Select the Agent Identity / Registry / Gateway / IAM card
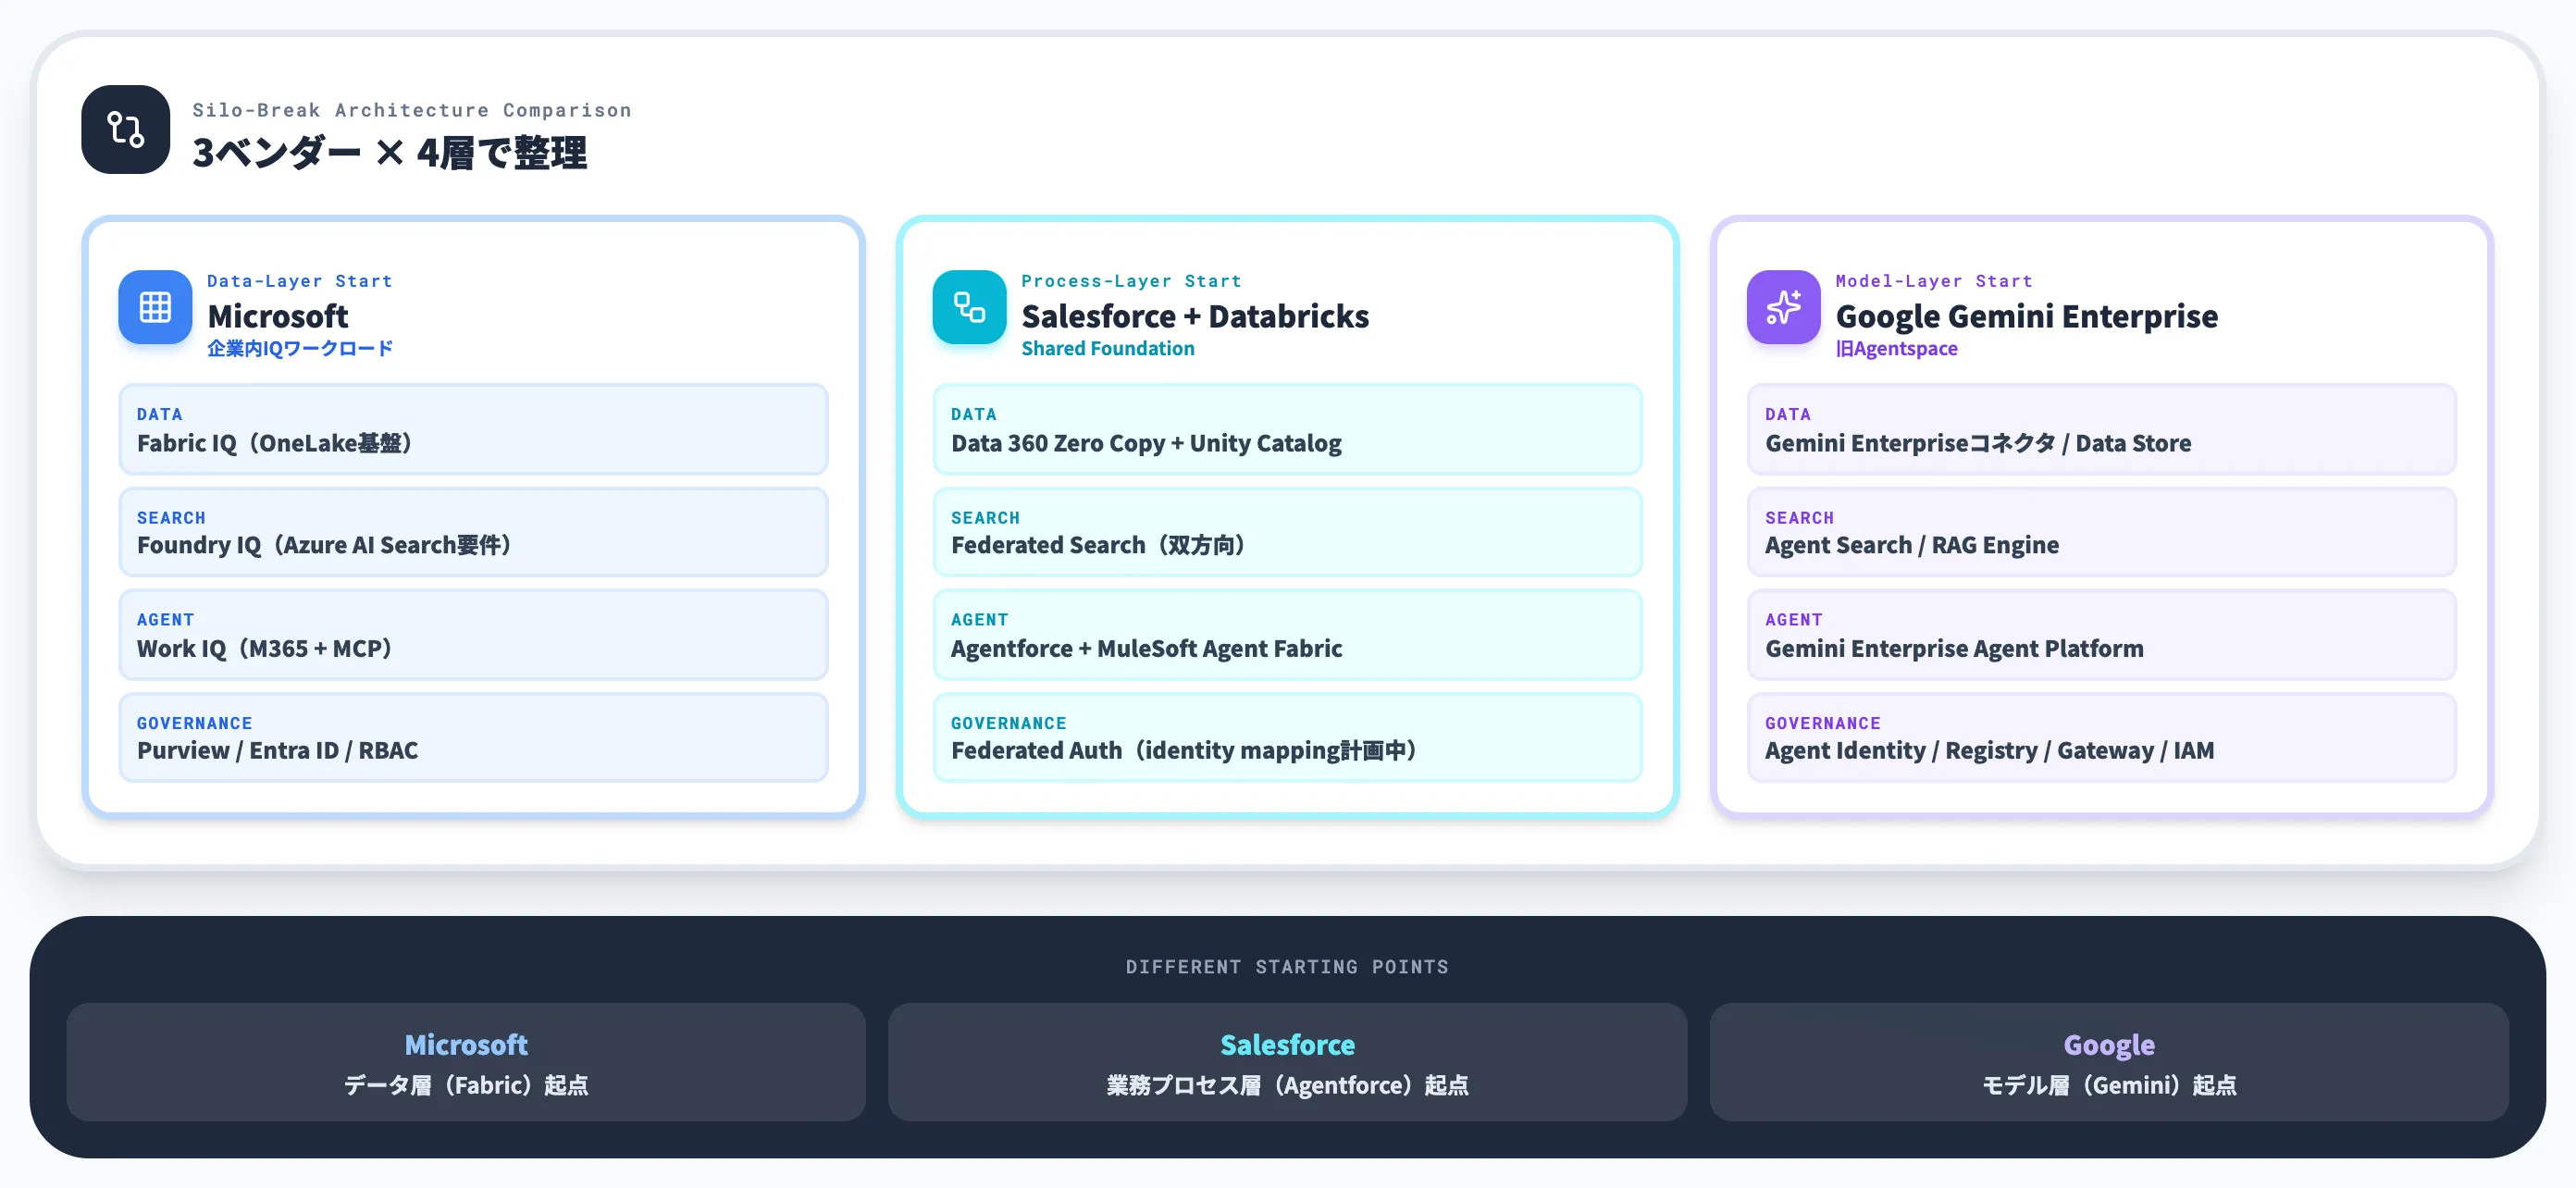Screen dimensions: 2576x1188 tap(2101, 738)
